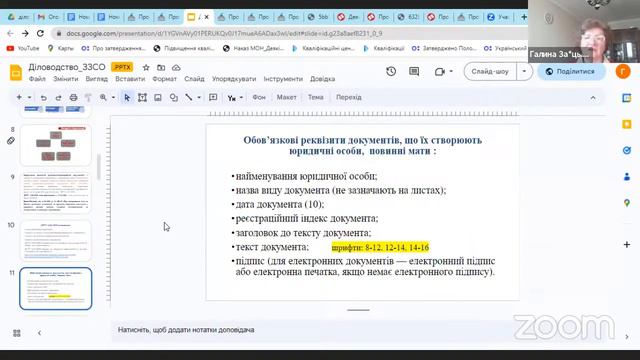Activate the paint format tool
The height and width of the screenshot is (360, 640).
point(88,98)
